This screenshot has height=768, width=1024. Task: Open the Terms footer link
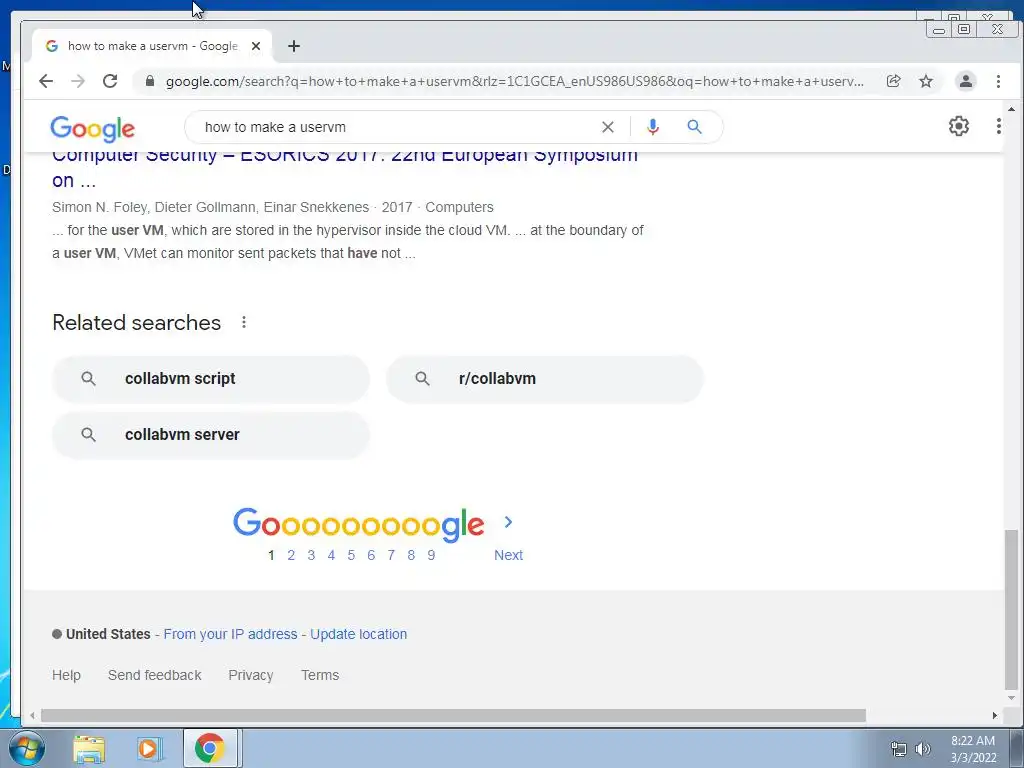pos(320,675)
